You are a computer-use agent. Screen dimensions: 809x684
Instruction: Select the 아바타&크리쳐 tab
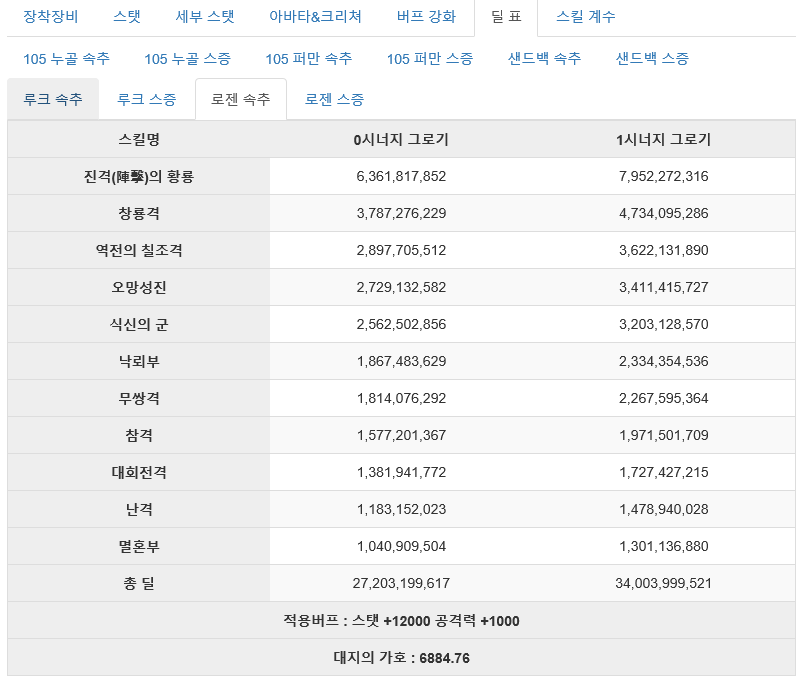(315, 17)
